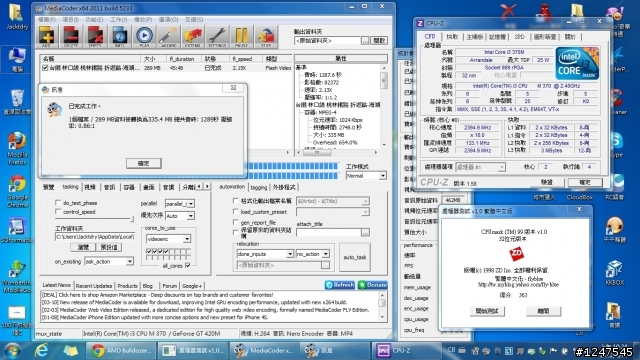This screenshot has width=640, height=360.
Task: Toggle checkbox of the queued Flash Video file
Action: click(x=45, y=68)
